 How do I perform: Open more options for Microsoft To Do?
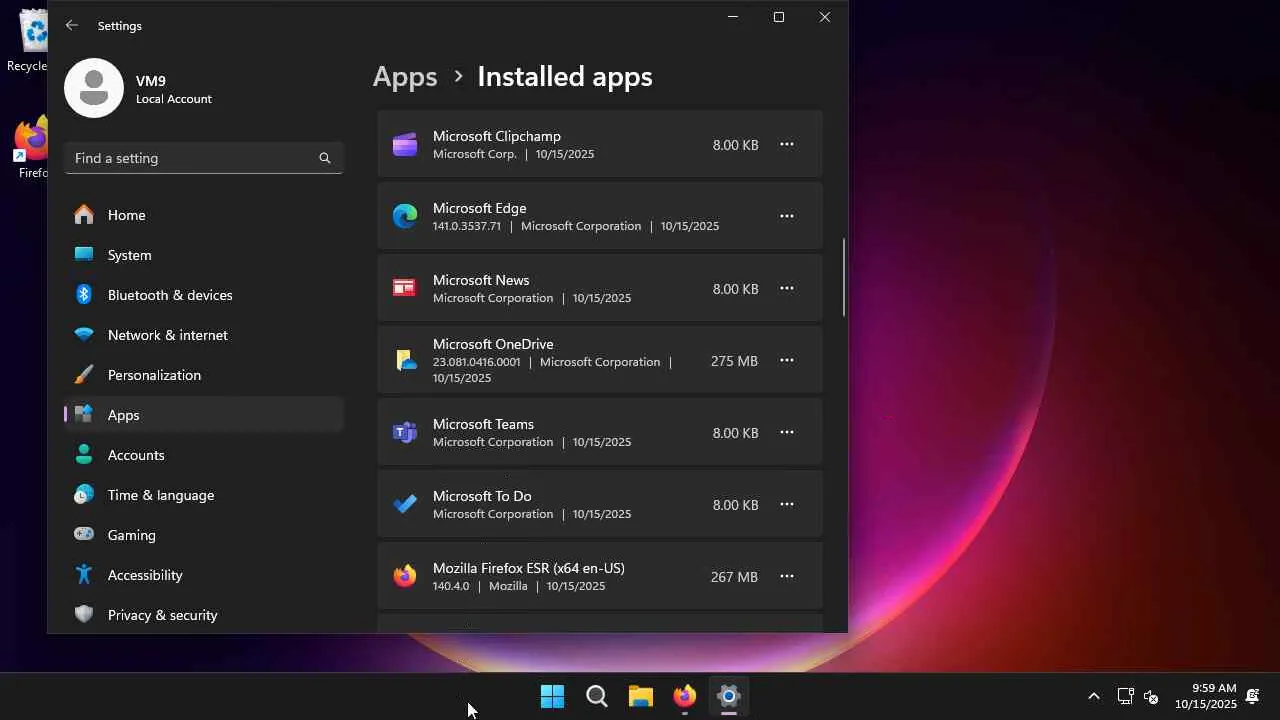[x=787, y=505]
